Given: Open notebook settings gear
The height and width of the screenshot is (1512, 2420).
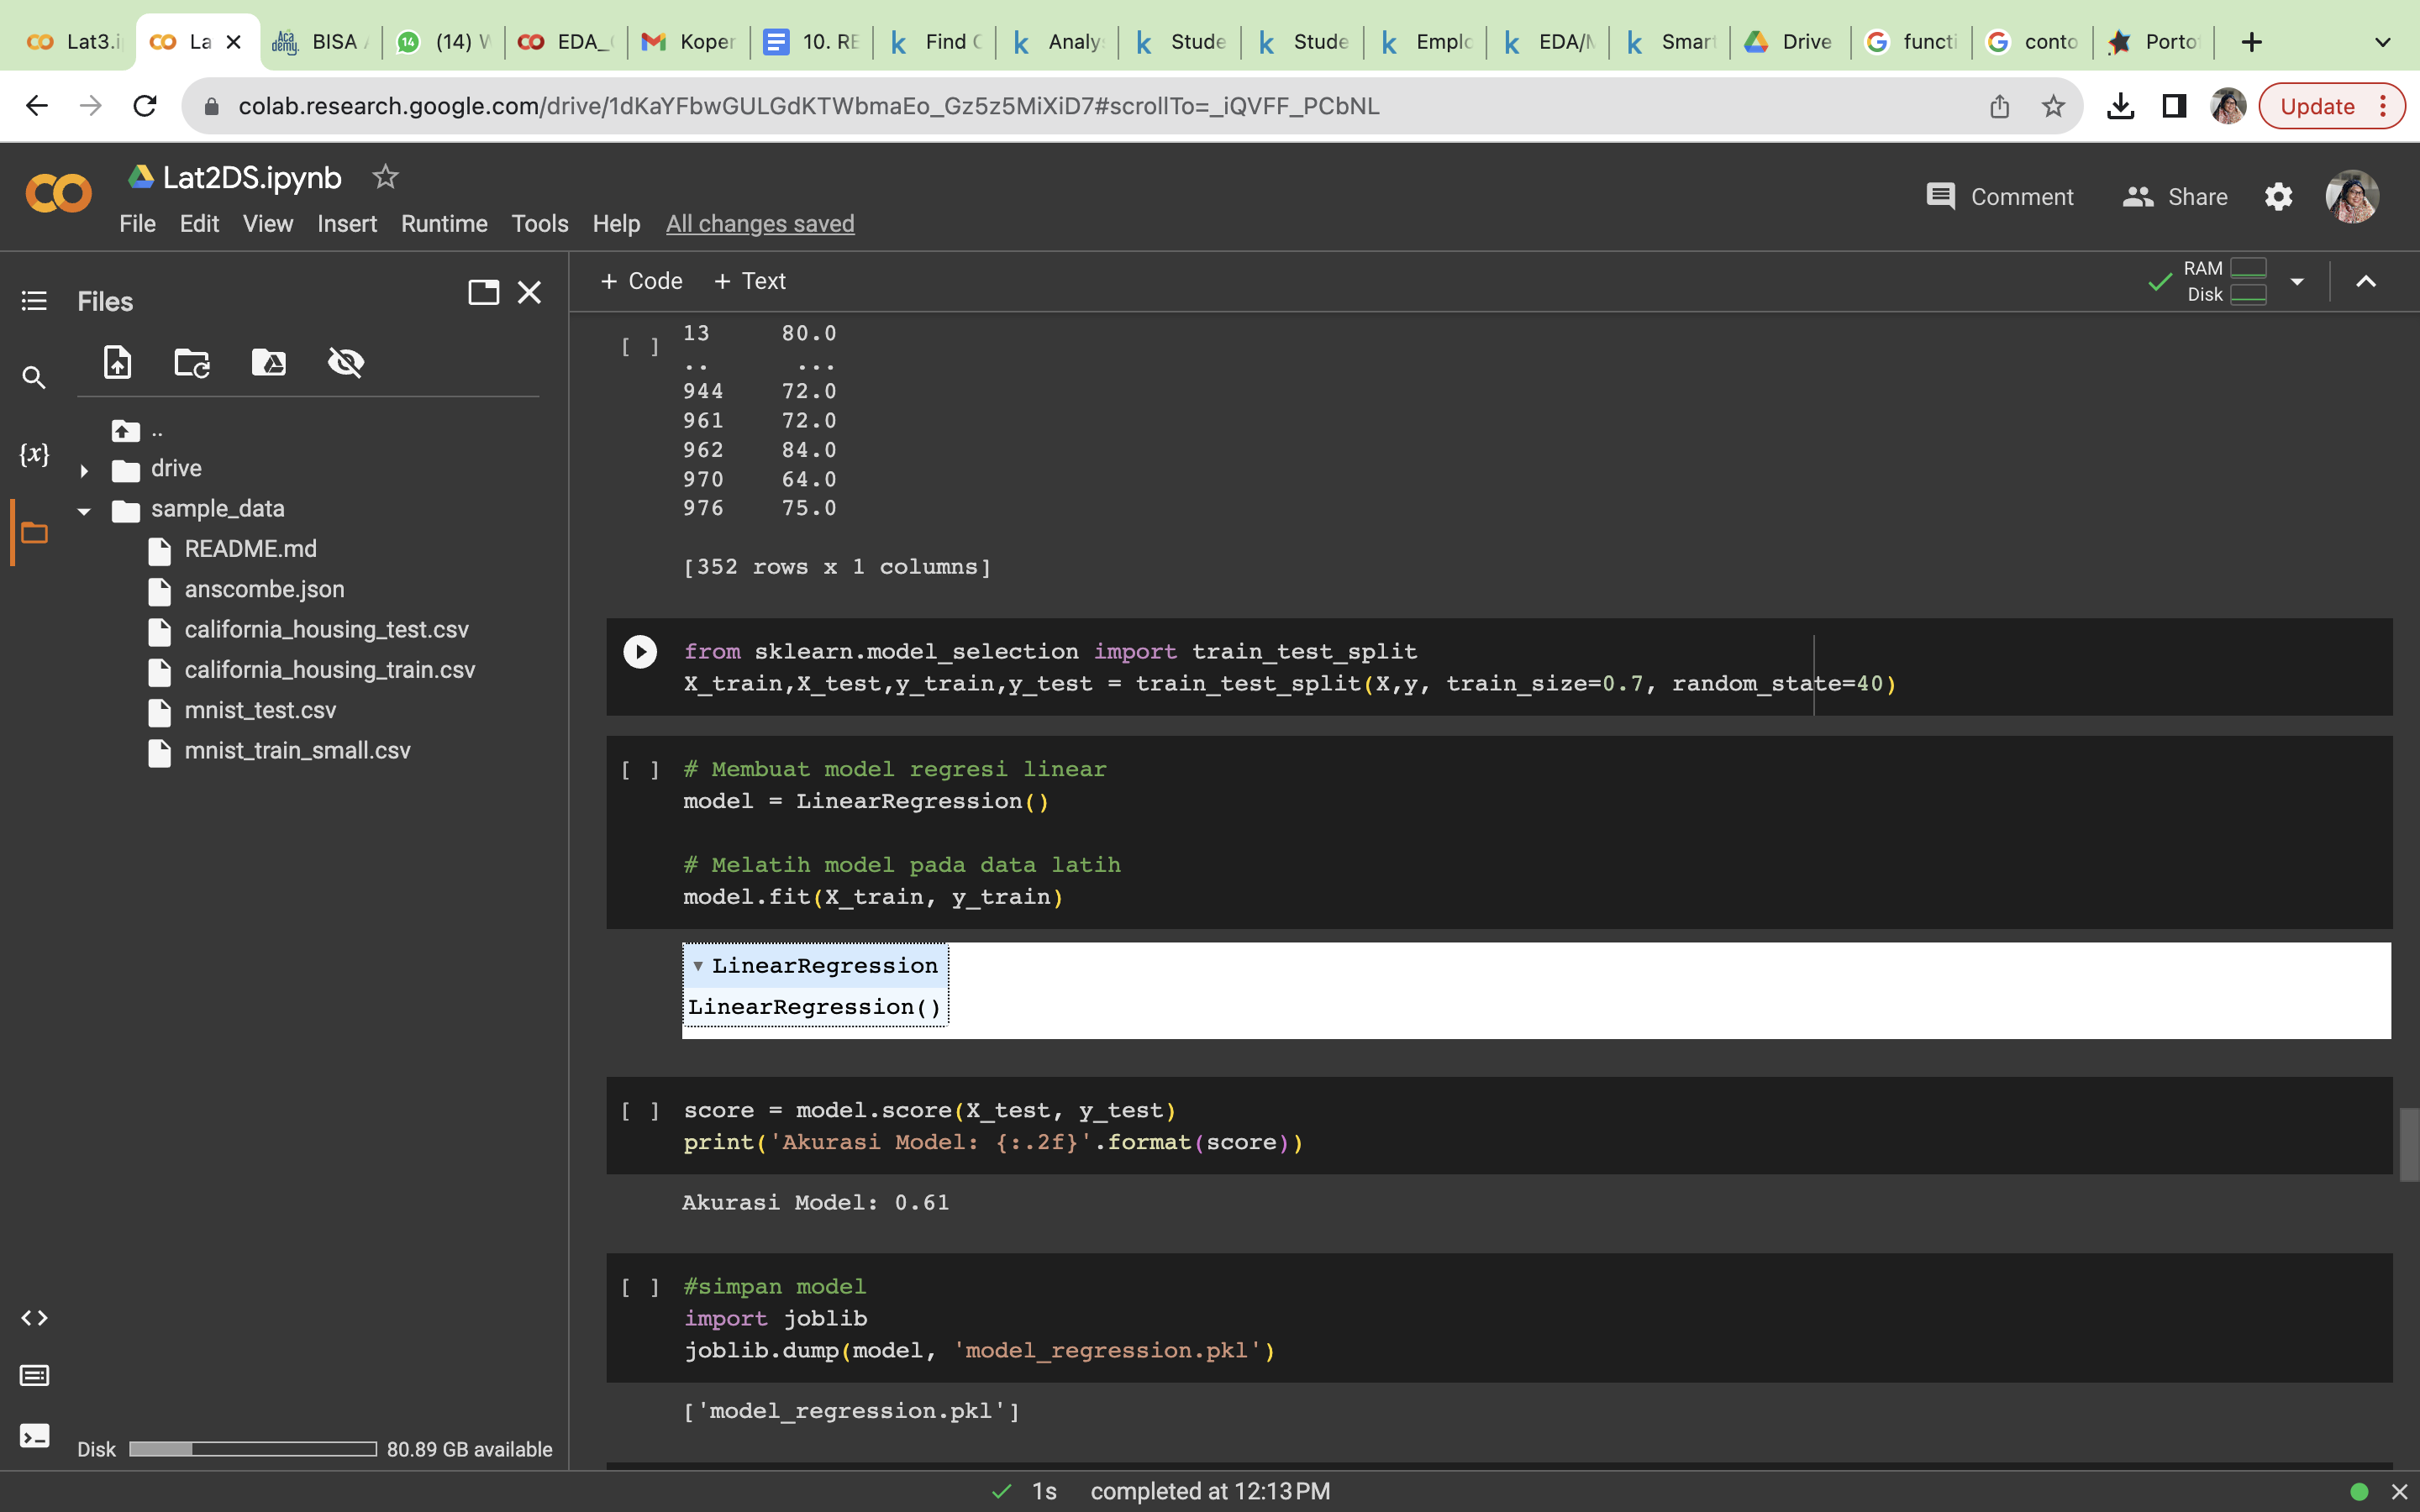Looking at the screenshot, I should coord(2278,197).
